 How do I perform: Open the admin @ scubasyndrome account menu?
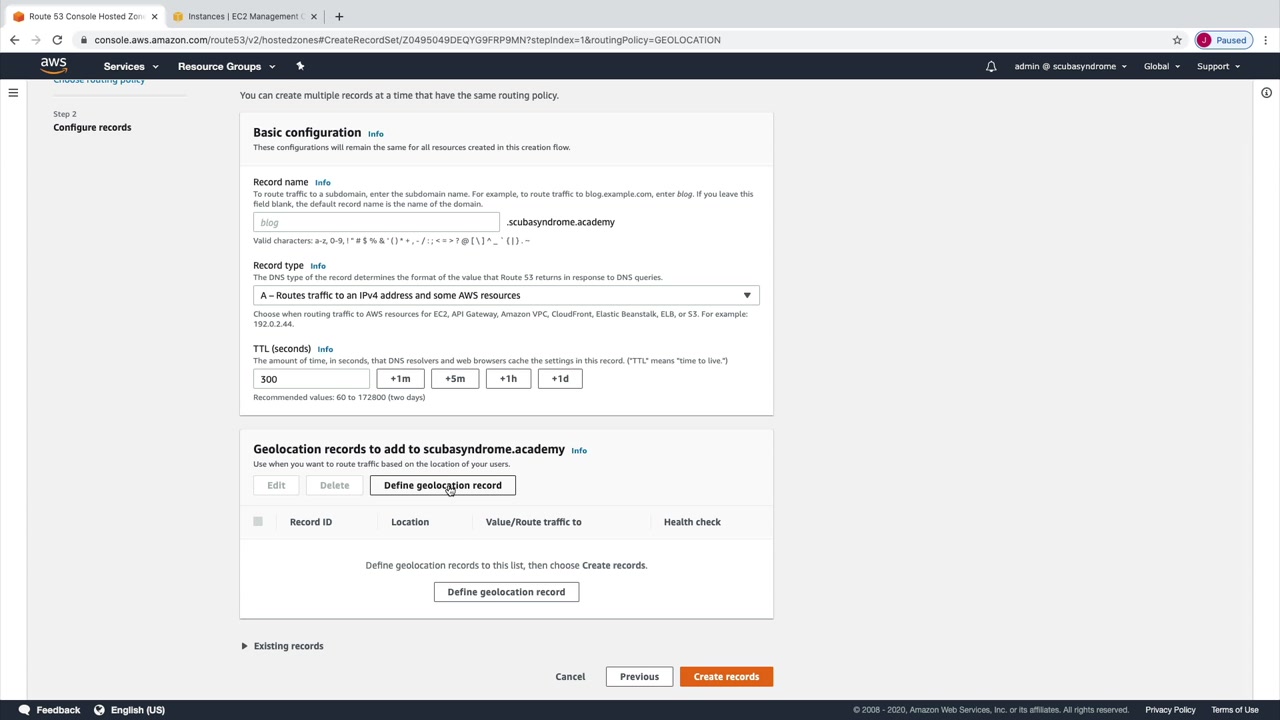(x=1070, y=66)
